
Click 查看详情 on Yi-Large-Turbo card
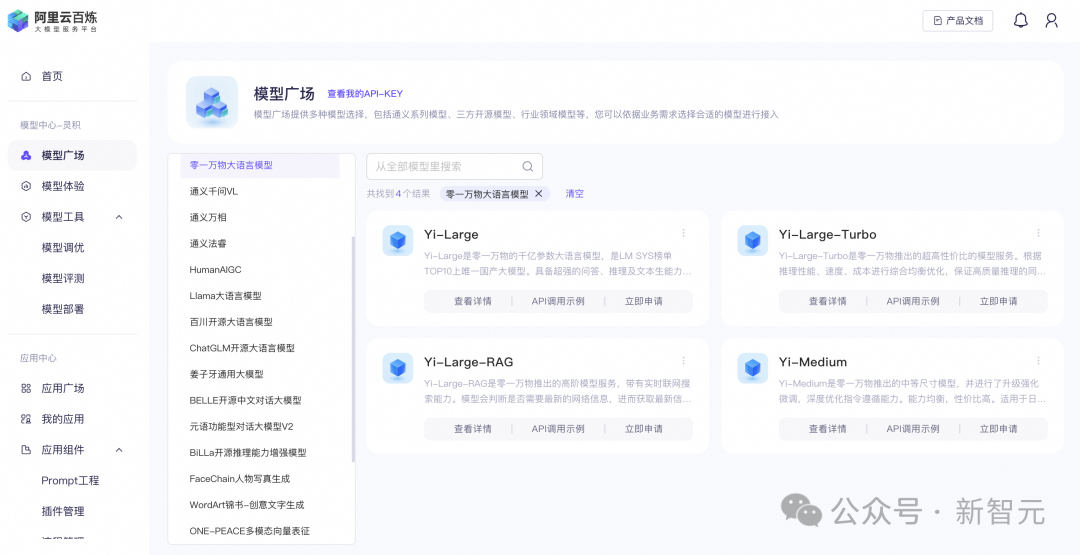[827, 302]
